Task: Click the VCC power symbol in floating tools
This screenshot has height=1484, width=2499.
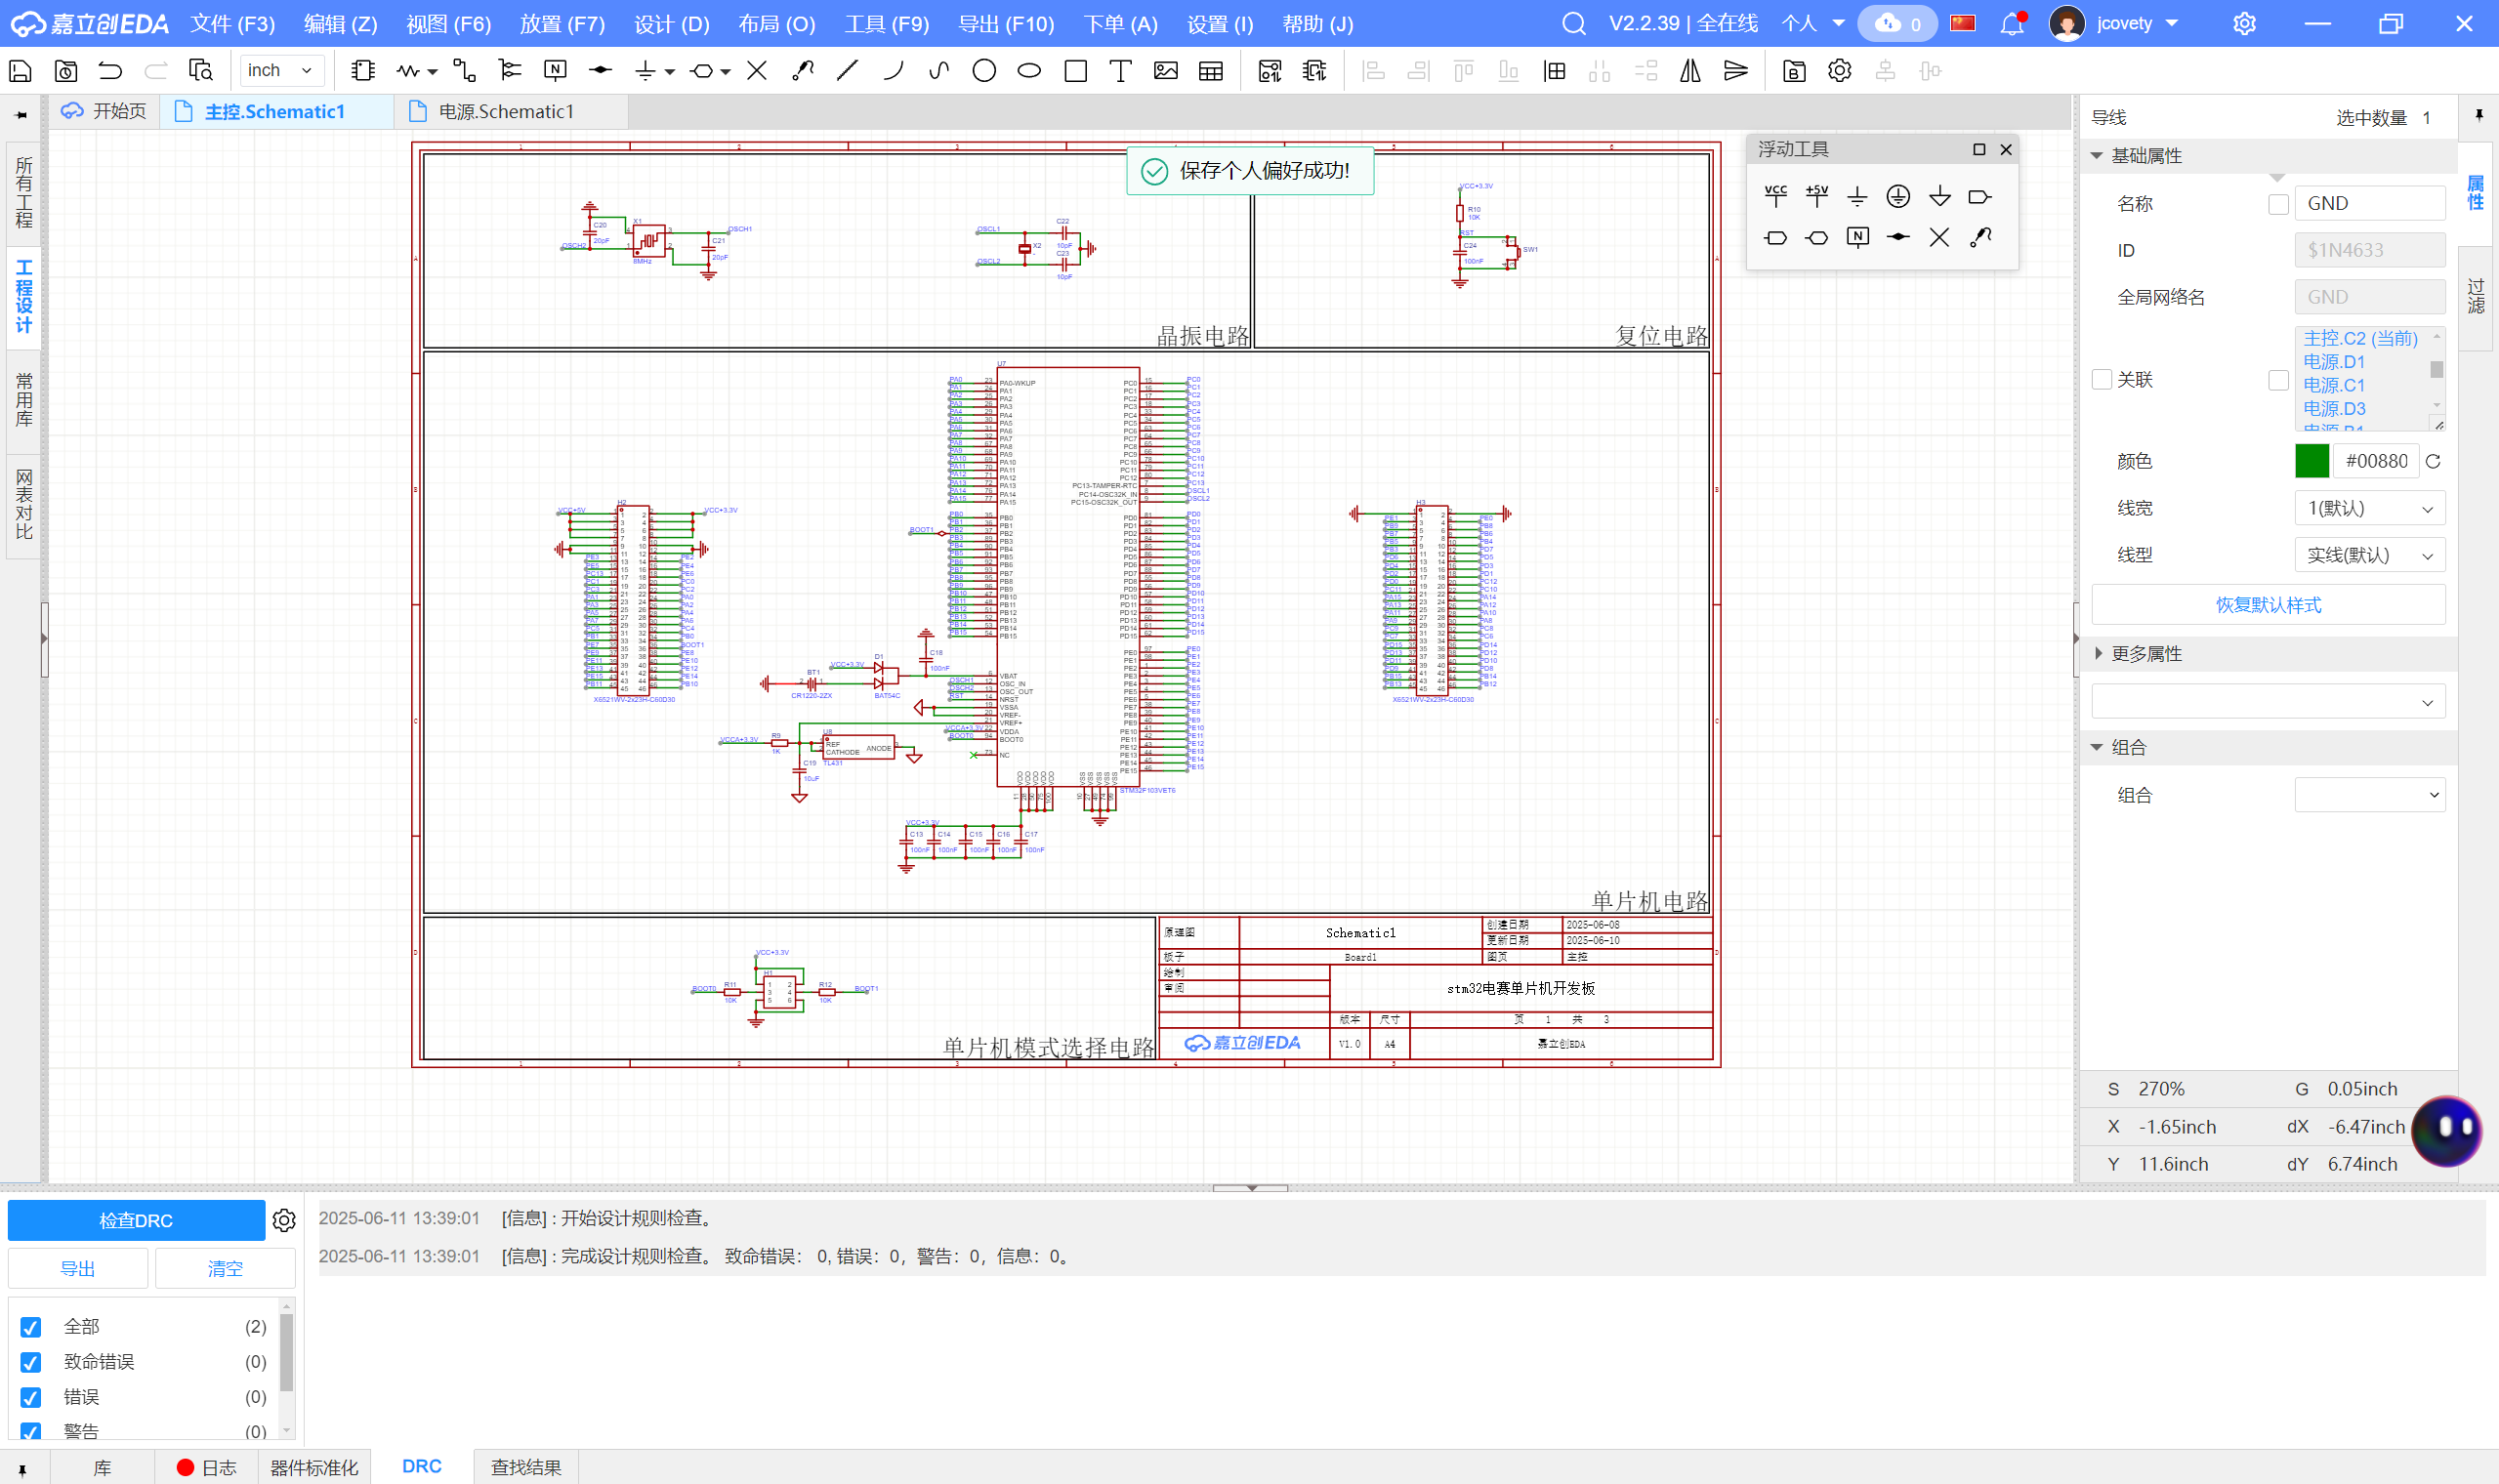Action: (x=1775, y=196)
